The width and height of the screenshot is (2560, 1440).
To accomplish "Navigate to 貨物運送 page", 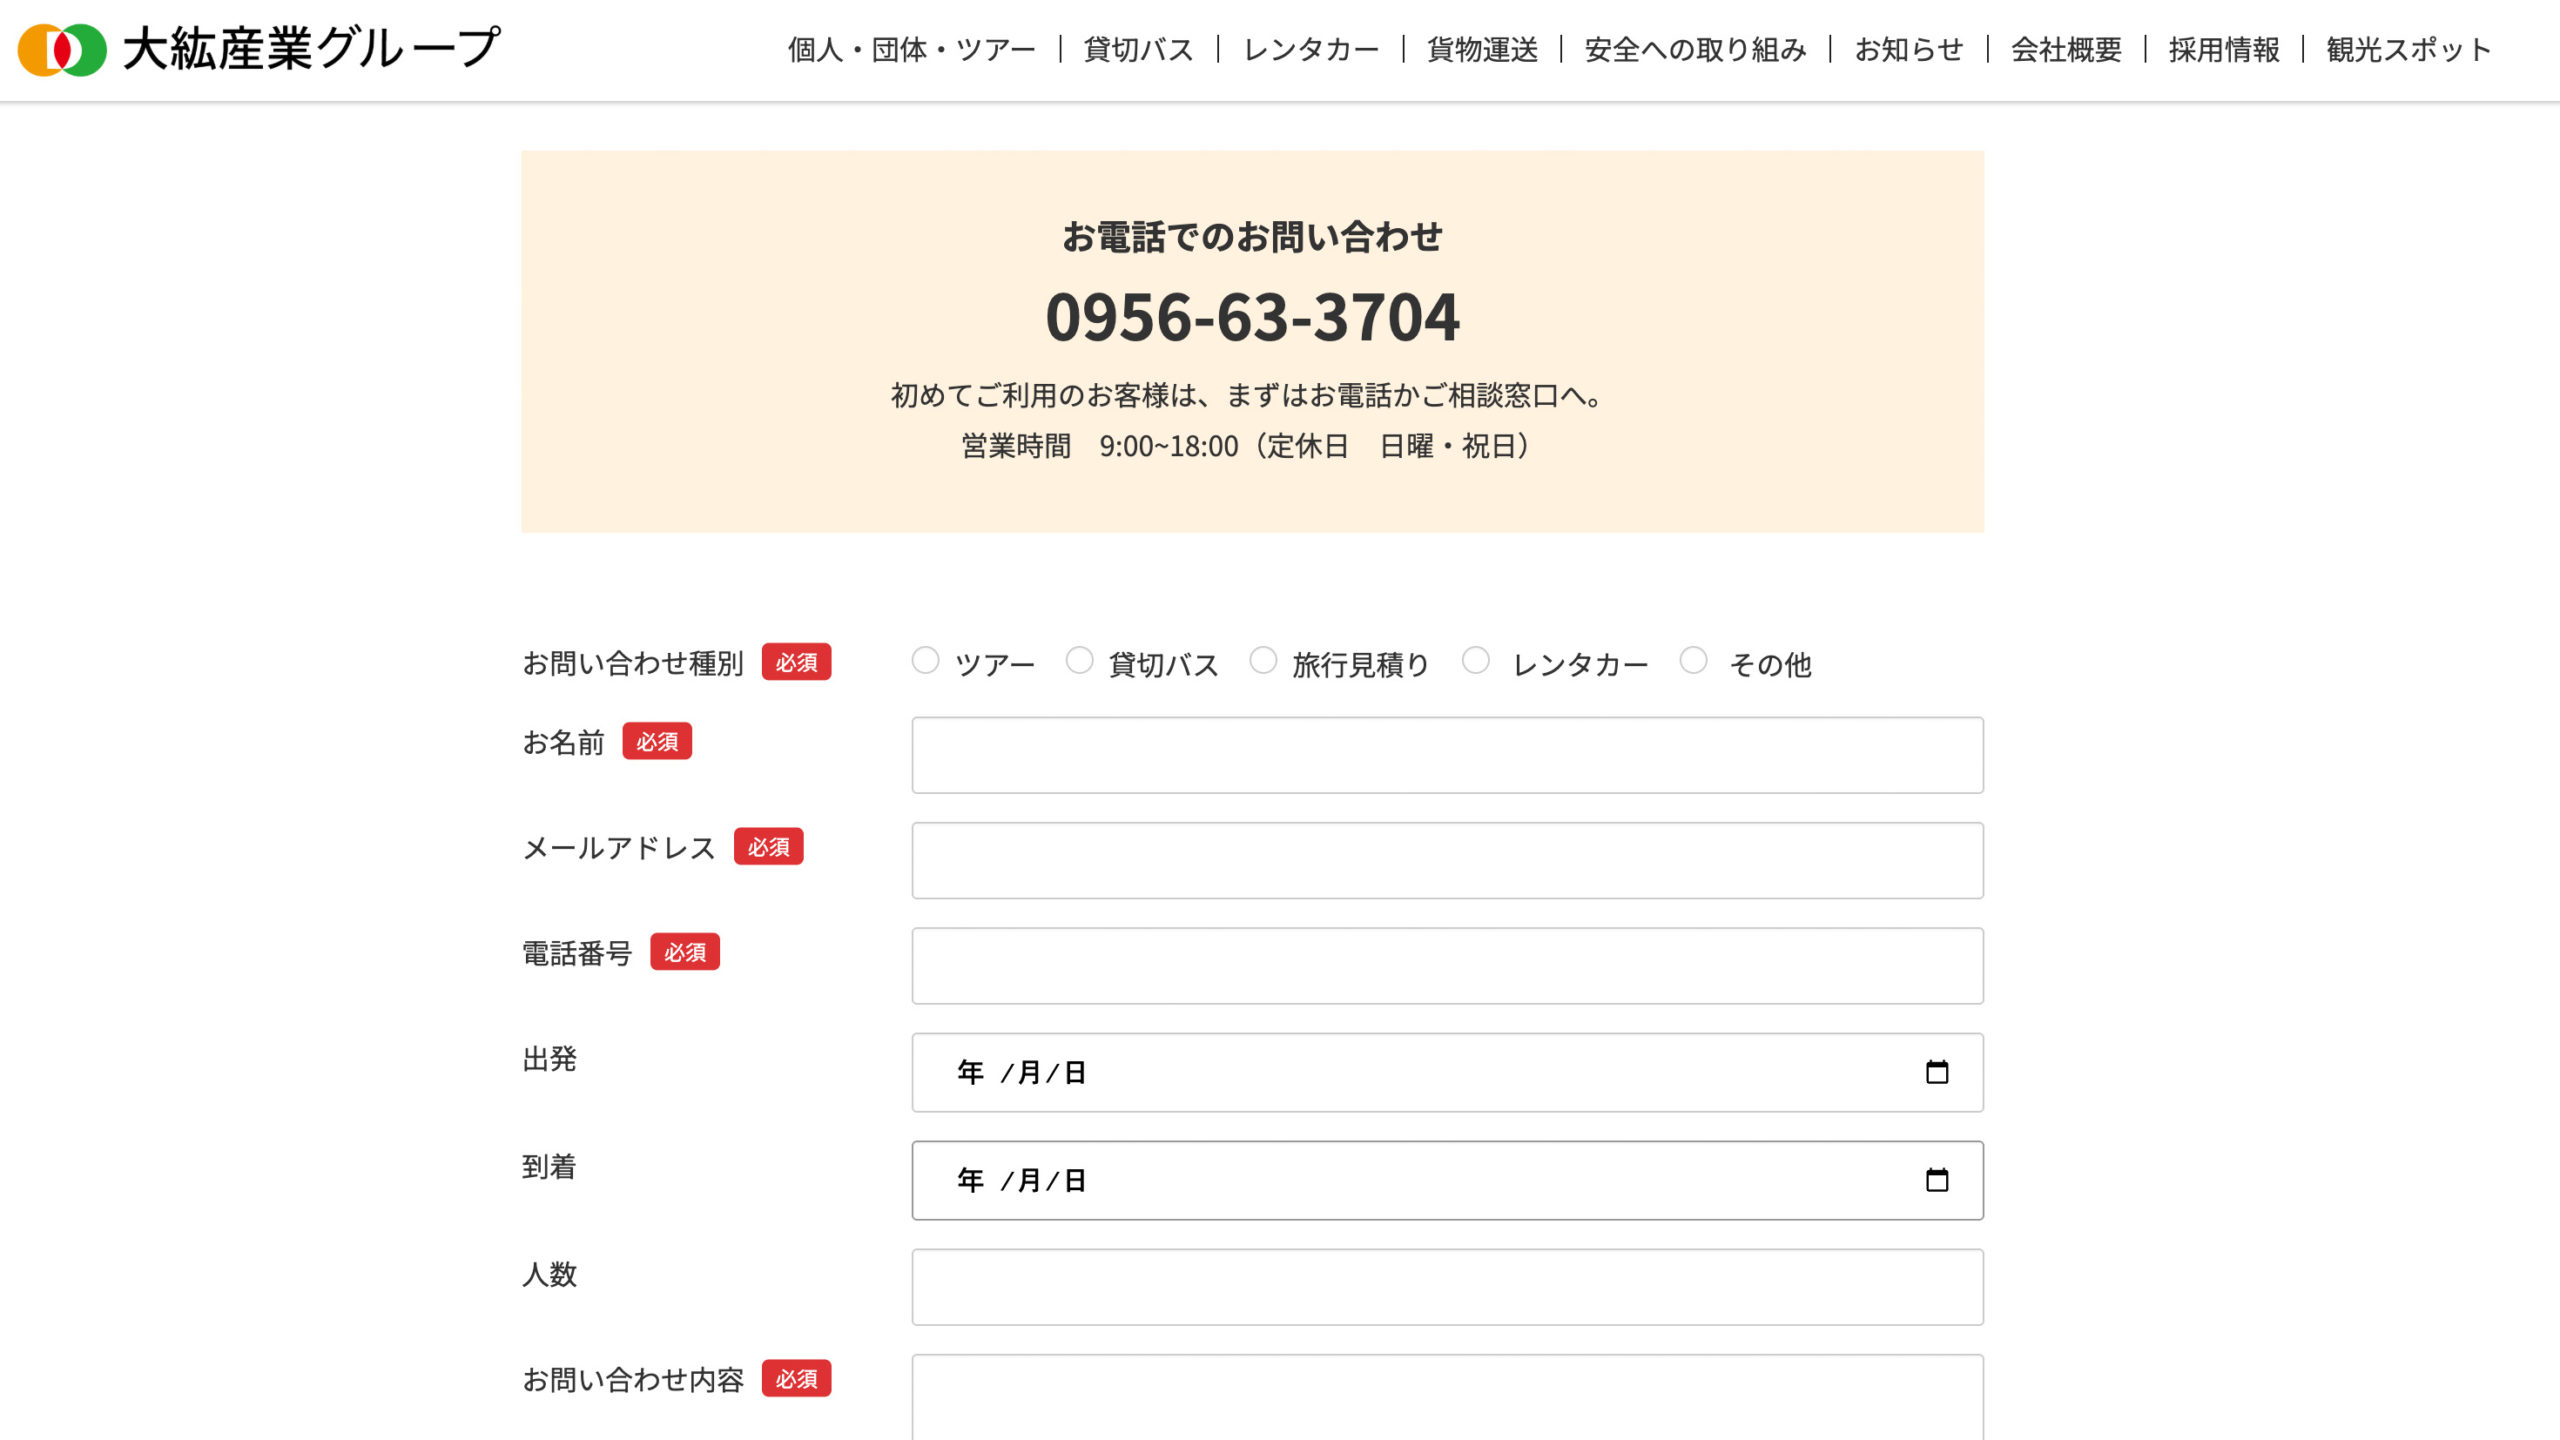I will (1482, 49).
